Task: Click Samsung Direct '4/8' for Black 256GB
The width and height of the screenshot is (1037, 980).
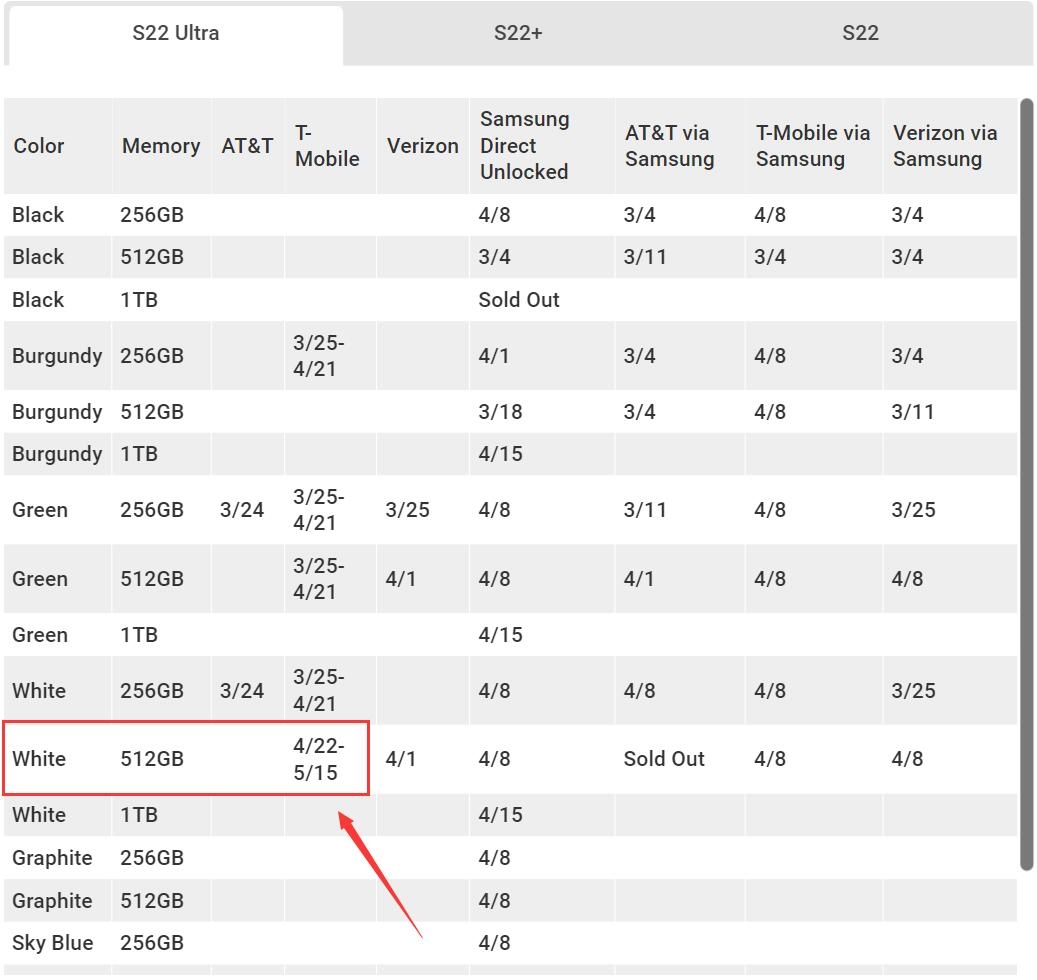Action: (x=495, y=215)
